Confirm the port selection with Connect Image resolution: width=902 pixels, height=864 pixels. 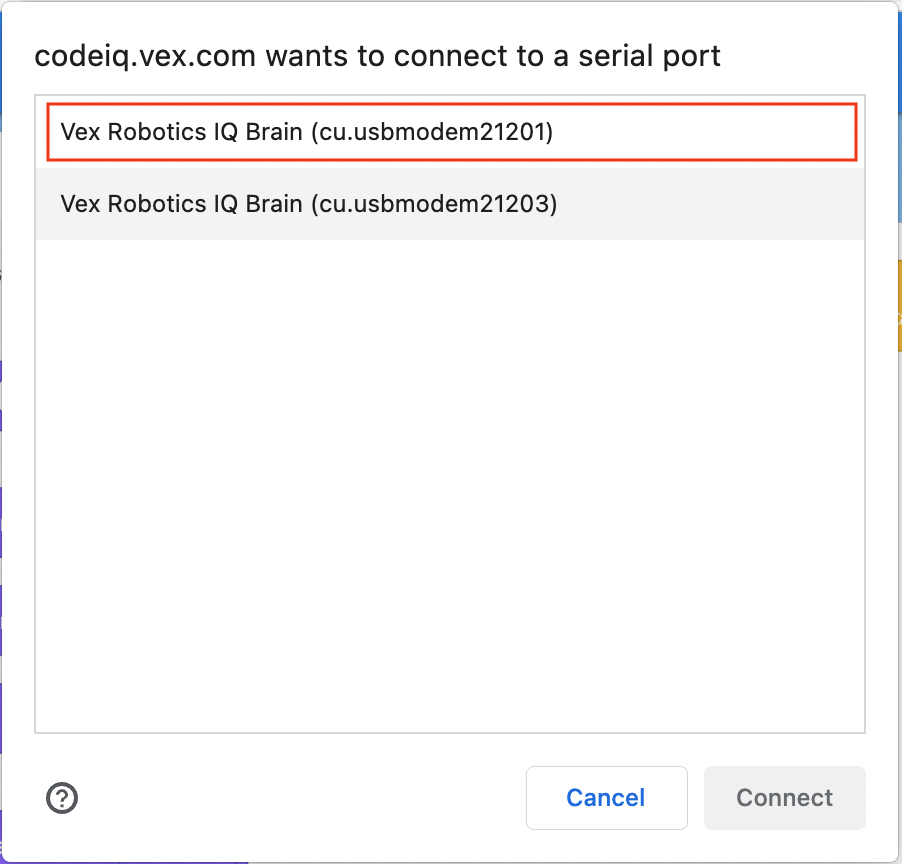pos(784,797)
